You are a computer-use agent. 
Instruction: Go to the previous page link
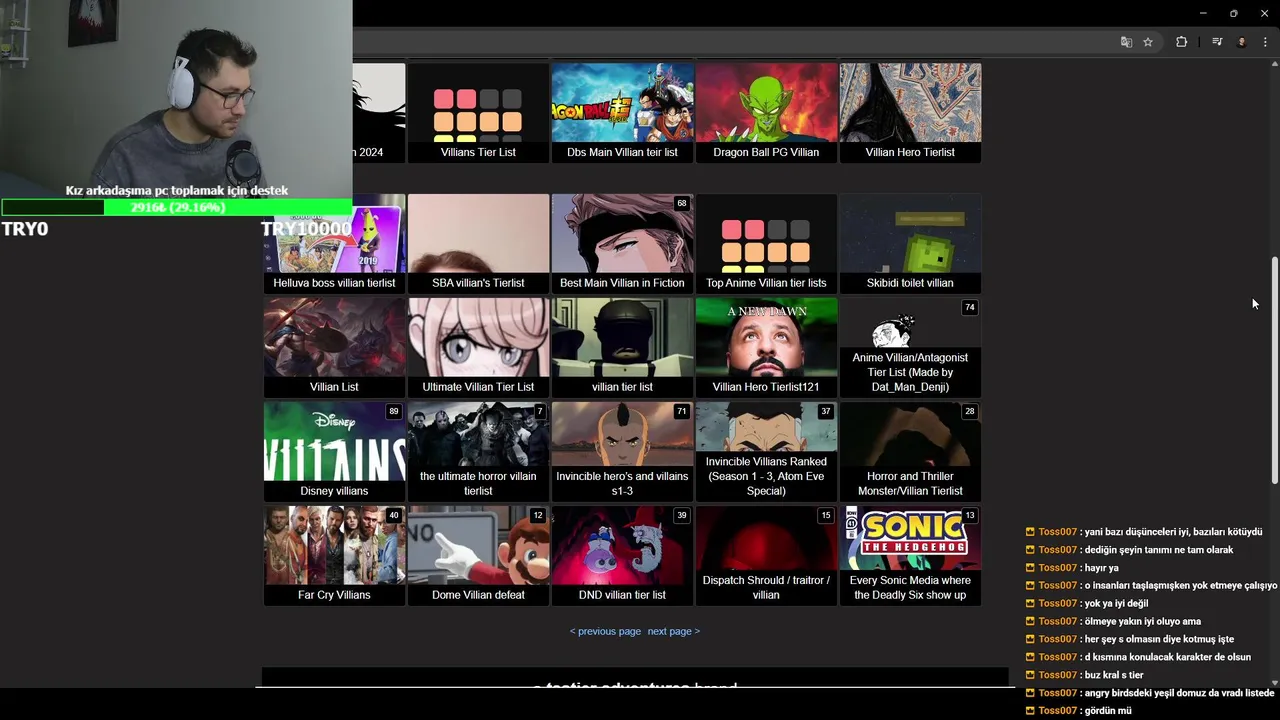[x=605, y=631]
